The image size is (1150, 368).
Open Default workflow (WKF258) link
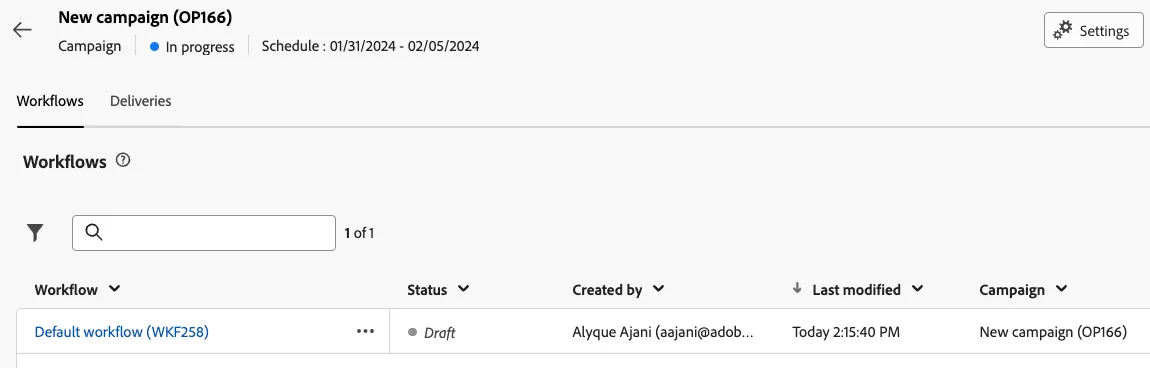(x=122, y=332)
